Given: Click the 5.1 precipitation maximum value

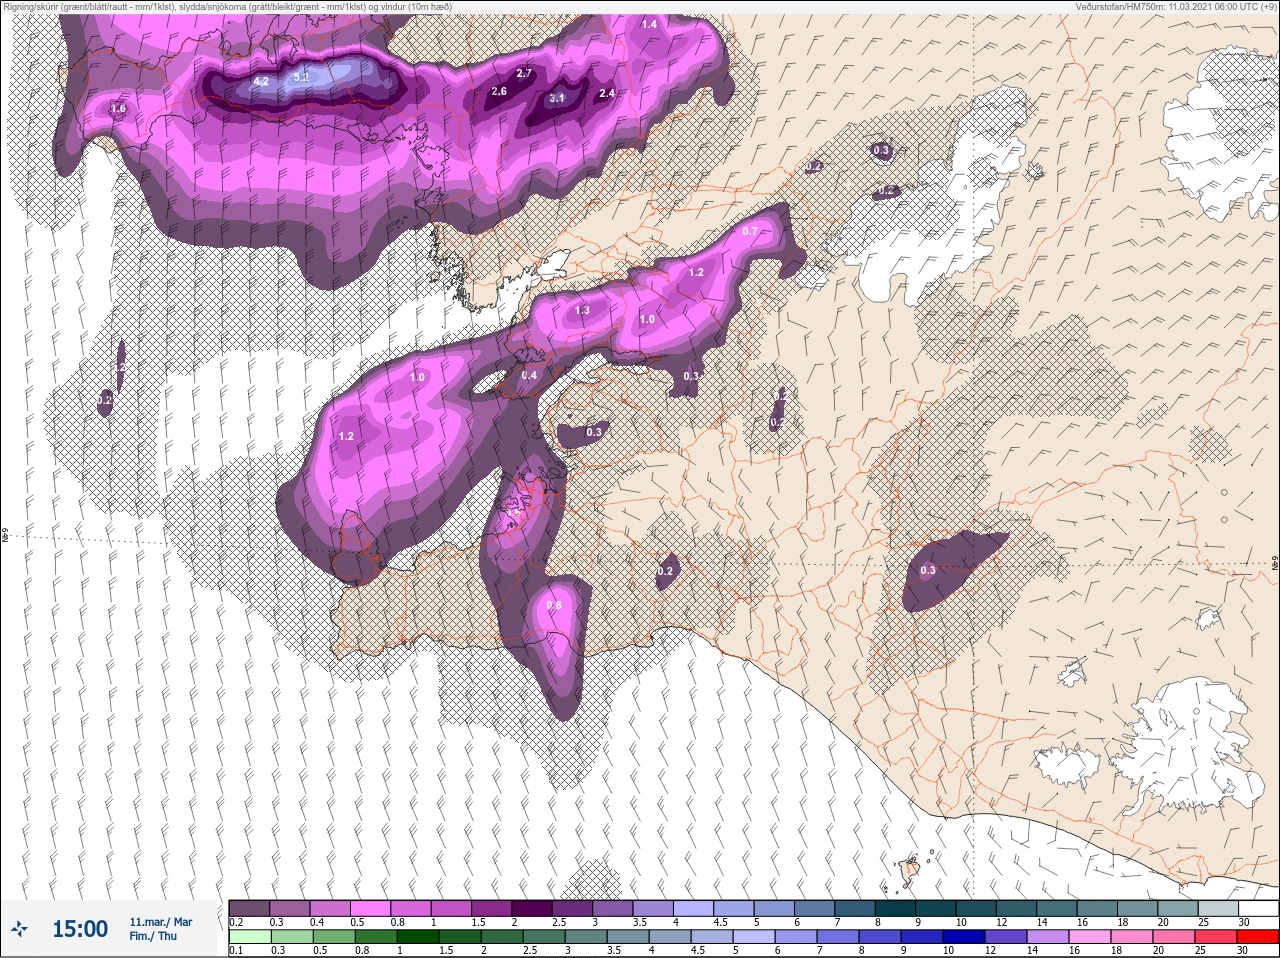Looking at the screenshot, I should (x=302, y=77).
